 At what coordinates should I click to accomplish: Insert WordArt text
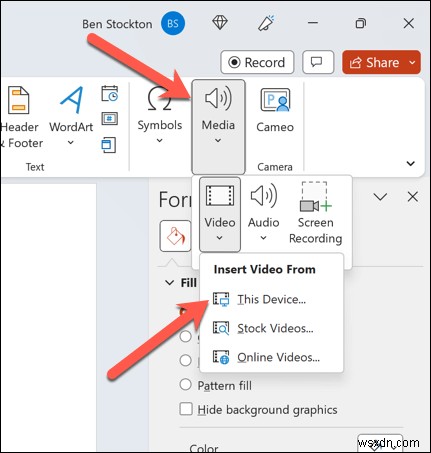coord(71,115)
